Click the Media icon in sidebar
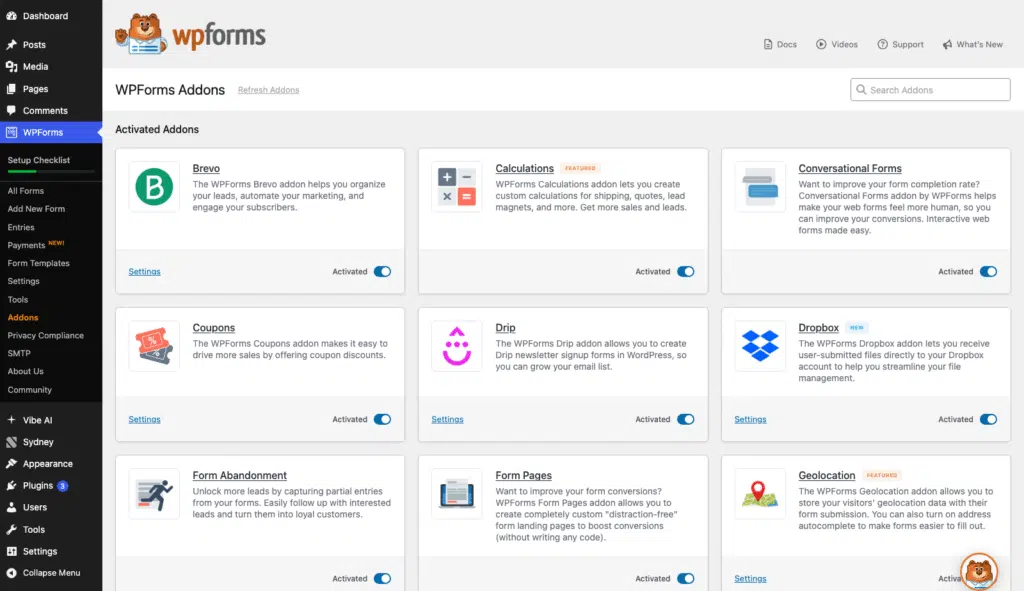Image resolution: width=1024 pixels, height=591 pixels. point(11,67)
